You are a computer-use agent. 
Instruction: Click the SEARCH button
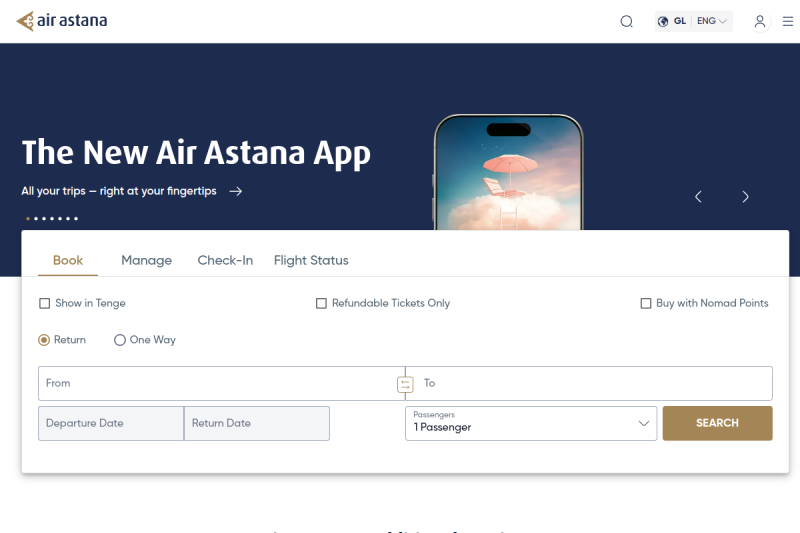(717, 423)
